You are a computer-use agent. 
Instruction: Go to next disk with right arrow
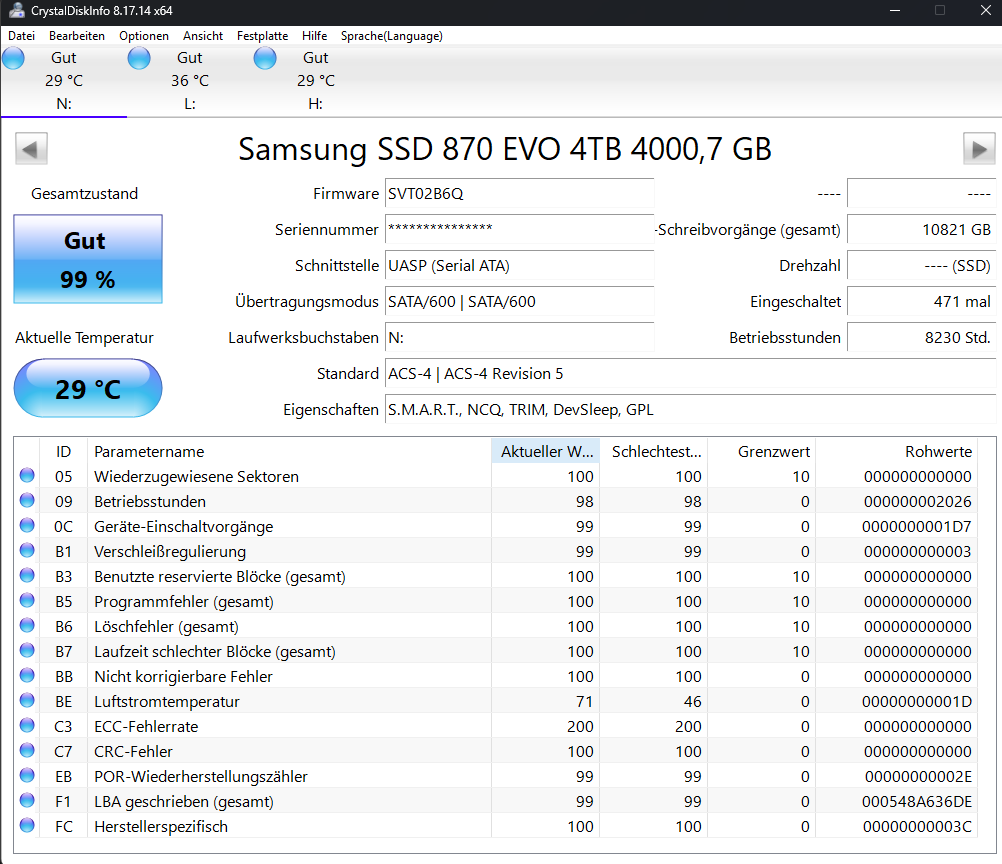tap(979, 149)
